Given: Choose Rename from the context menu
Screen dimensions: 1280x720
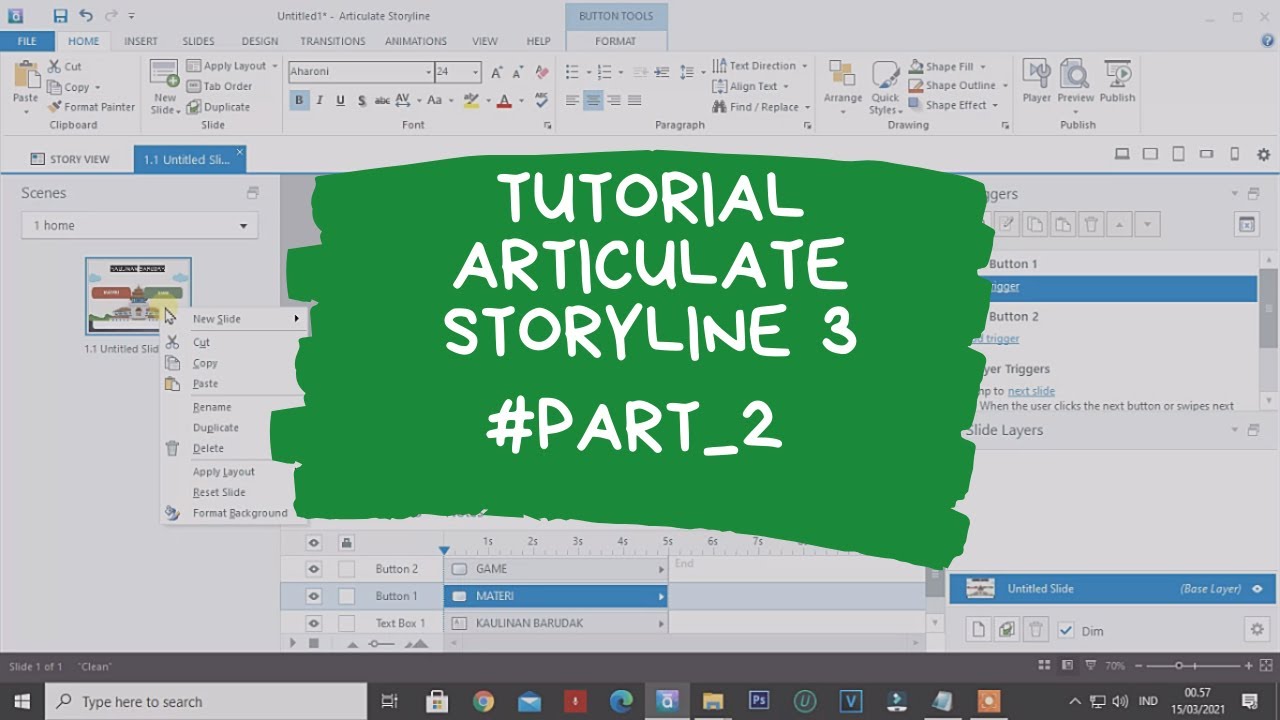Looking at the screenshot, I should pyautogui.click(x=212, y=407).
